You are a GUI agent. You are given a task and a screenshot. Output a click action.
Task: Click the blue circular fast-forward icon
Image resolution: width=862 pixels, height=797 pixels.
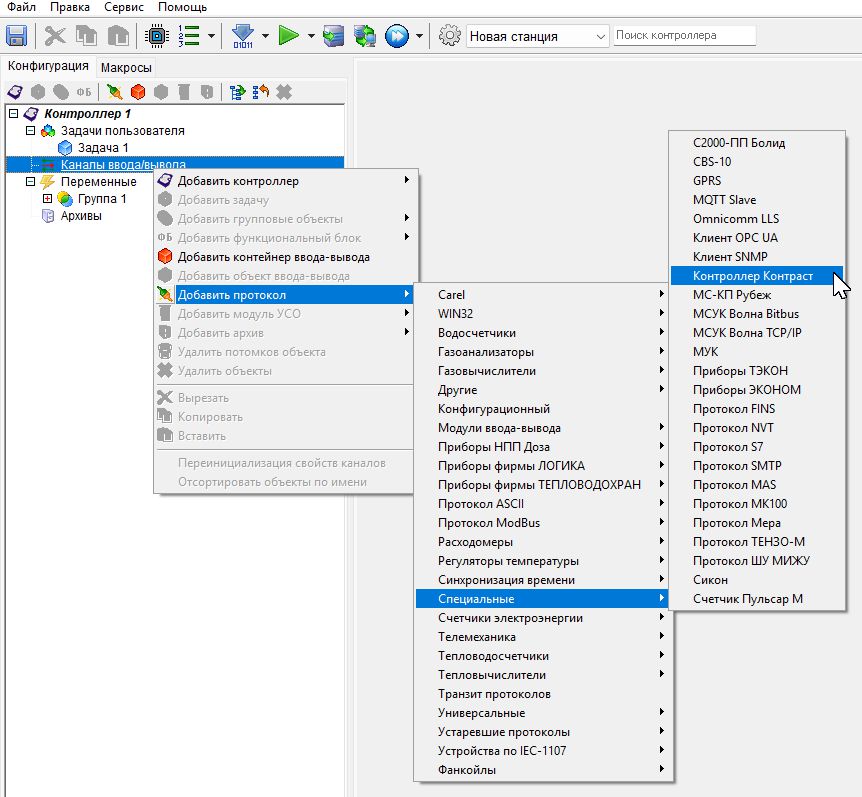[397, 36]
